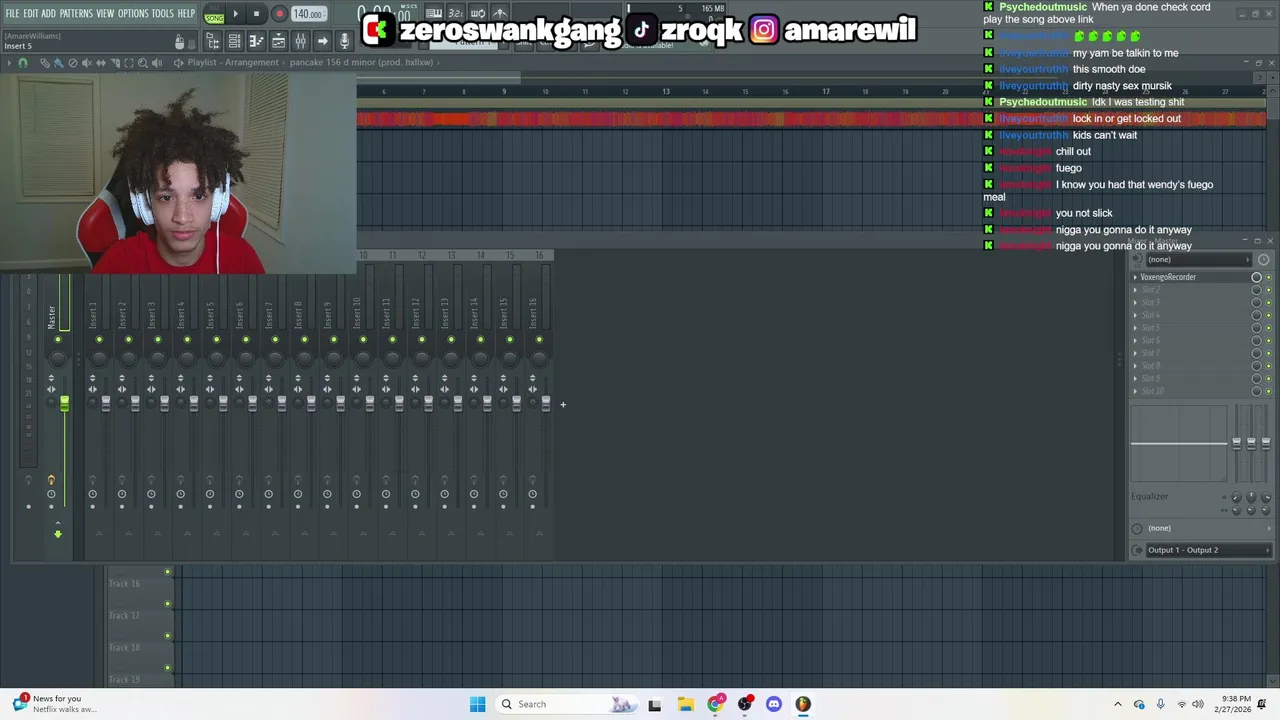The width and height of the screenshot is (1280, 720).
Task: Click the Master volume fader
Action: (64, 403)
